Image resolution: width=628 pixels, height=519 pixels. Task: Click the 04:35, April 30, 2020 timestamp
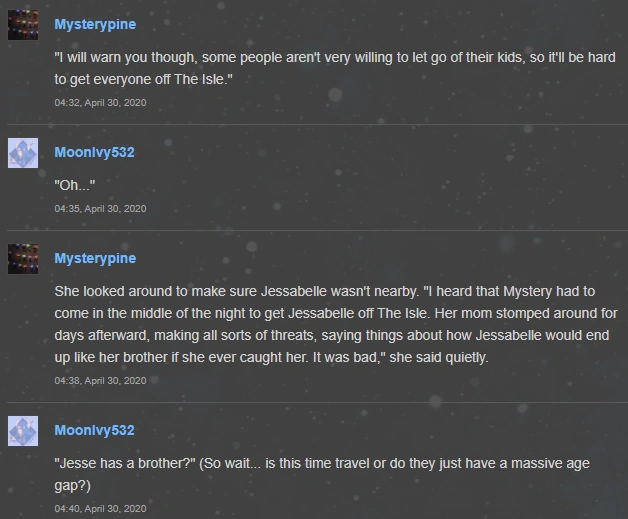tap(100, 208)
